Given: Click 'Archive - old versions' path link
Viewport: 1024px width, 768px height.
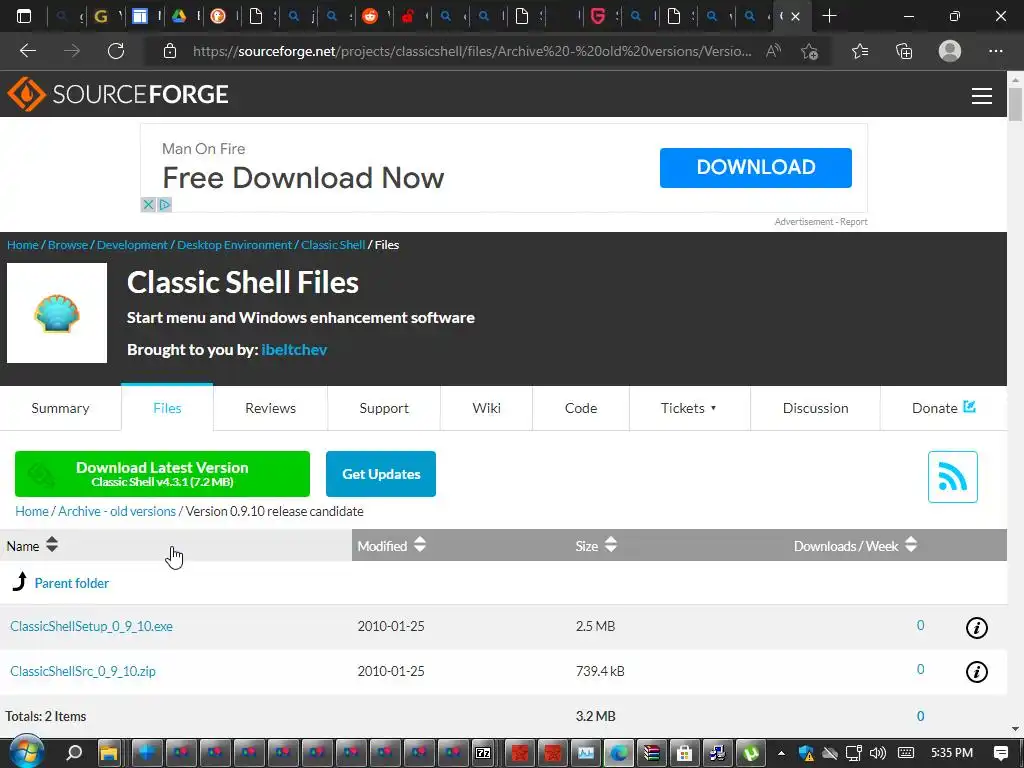Looking at the screenshot, I should [117, 511].
